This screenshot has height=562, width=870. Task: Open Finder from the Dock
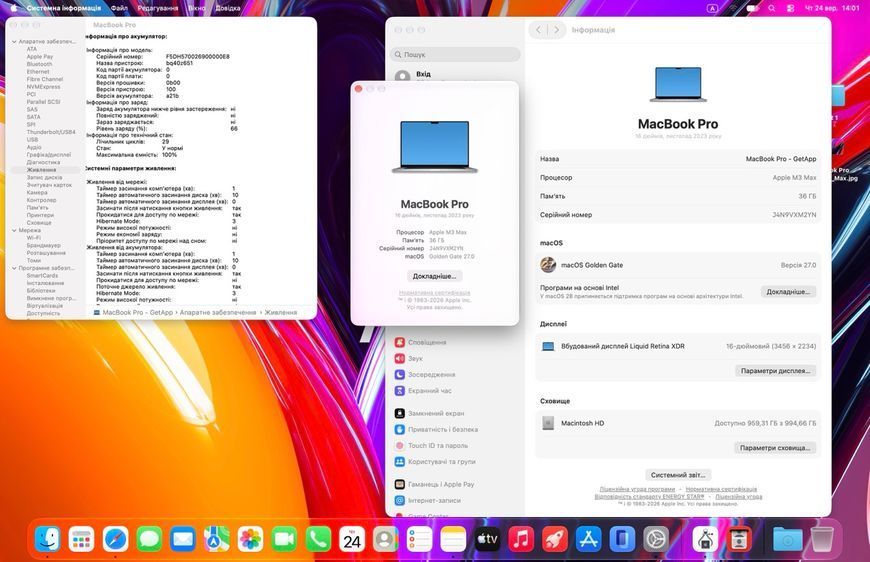point(48,539)
